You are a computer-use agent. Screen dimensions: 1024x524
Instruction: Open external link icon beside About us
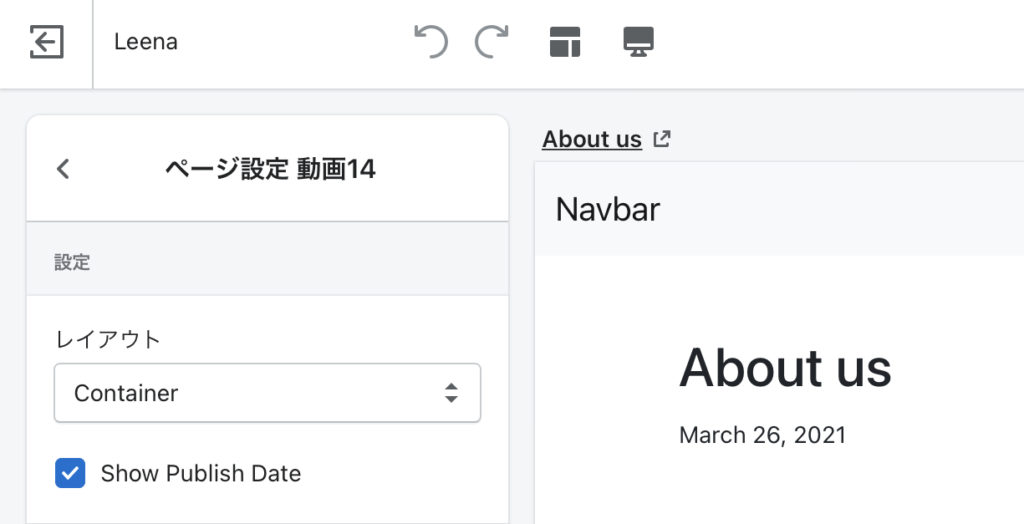(661, 139)
